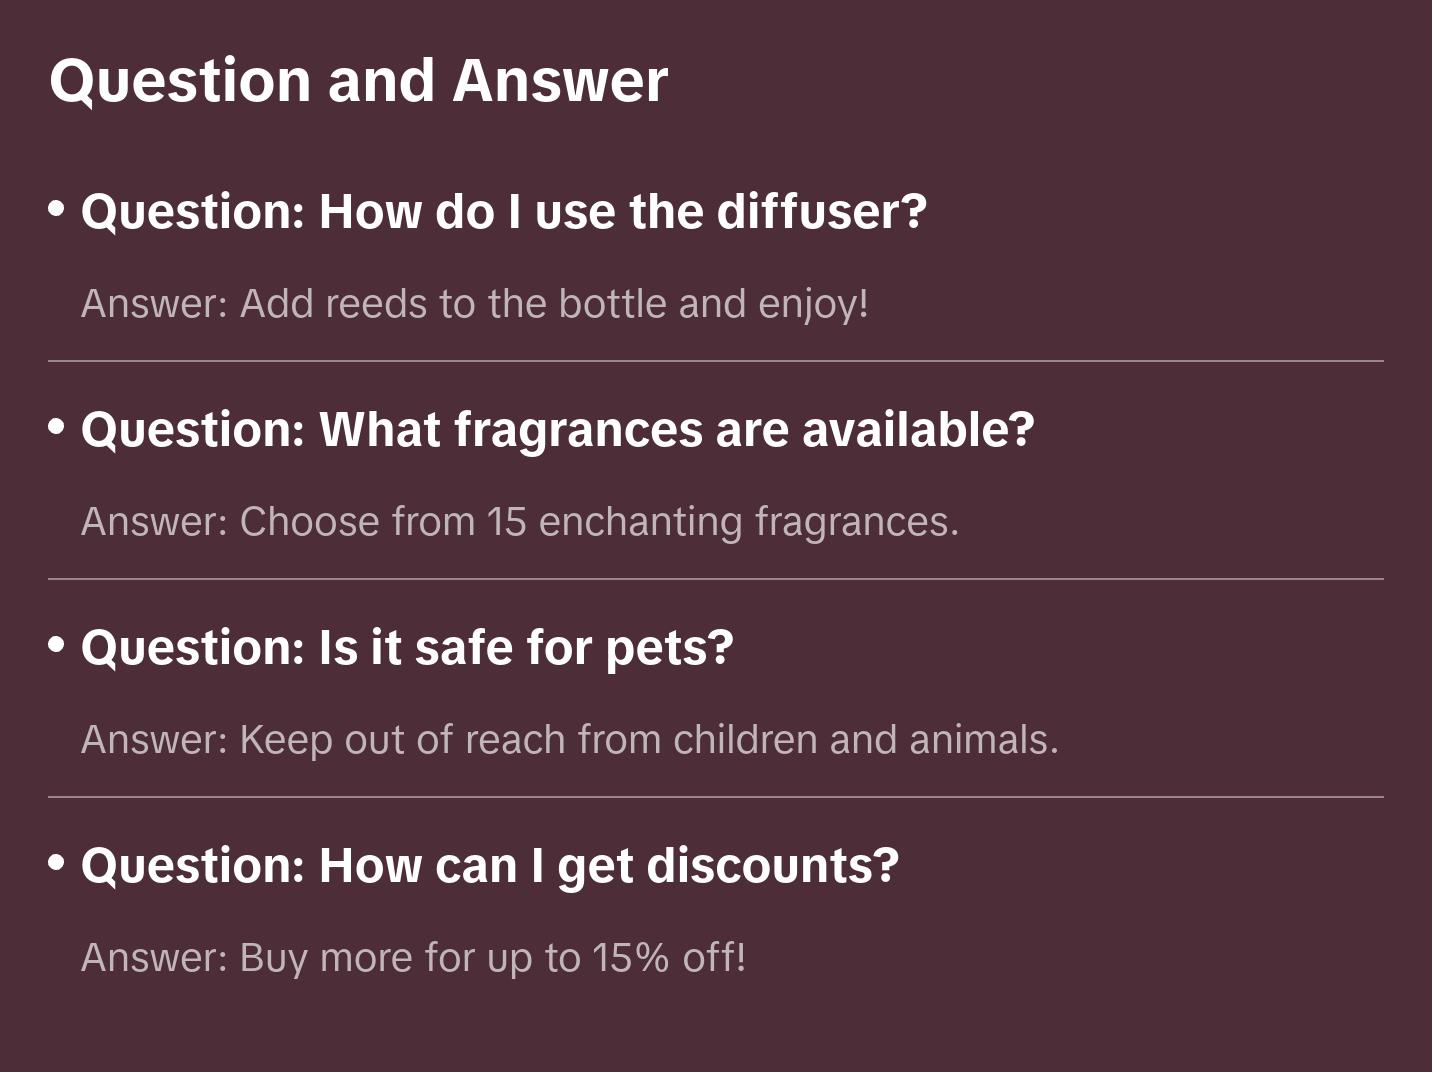Select the 'bottle and enjoy!' text
1432x1072 pixels.
point(713,304)
